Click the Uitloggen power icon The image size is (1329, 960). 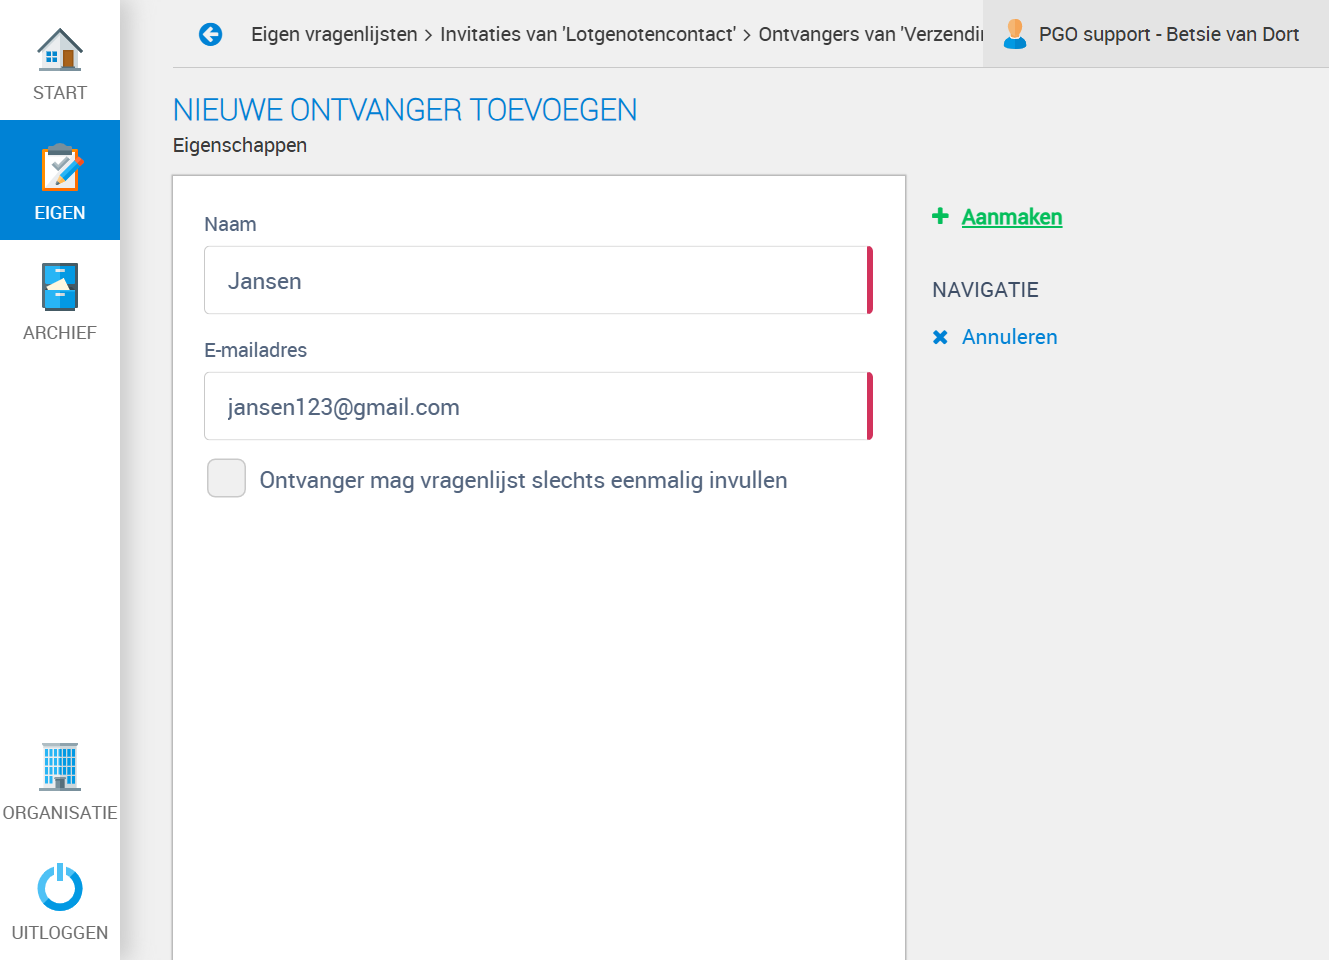click(x=60, y=887)
